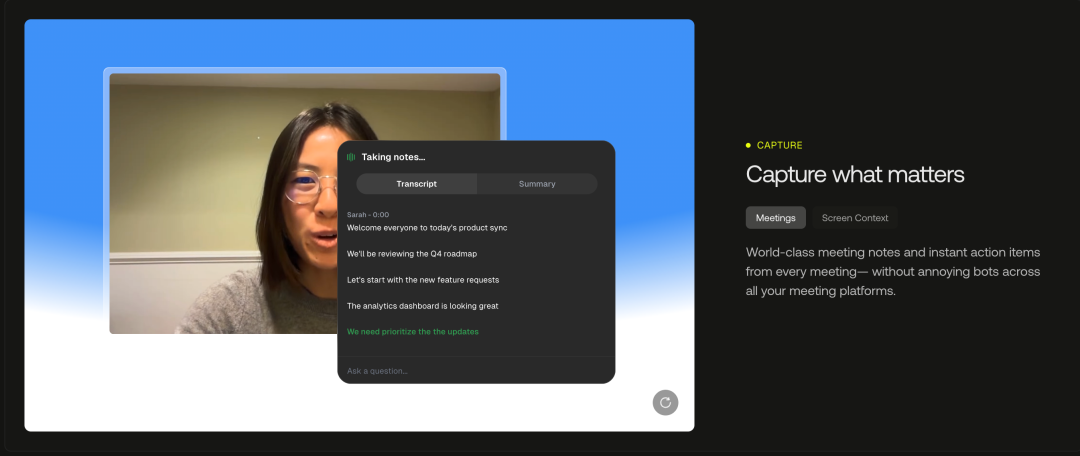Click the yellow dot beside CAPTURE

(748, 146)
